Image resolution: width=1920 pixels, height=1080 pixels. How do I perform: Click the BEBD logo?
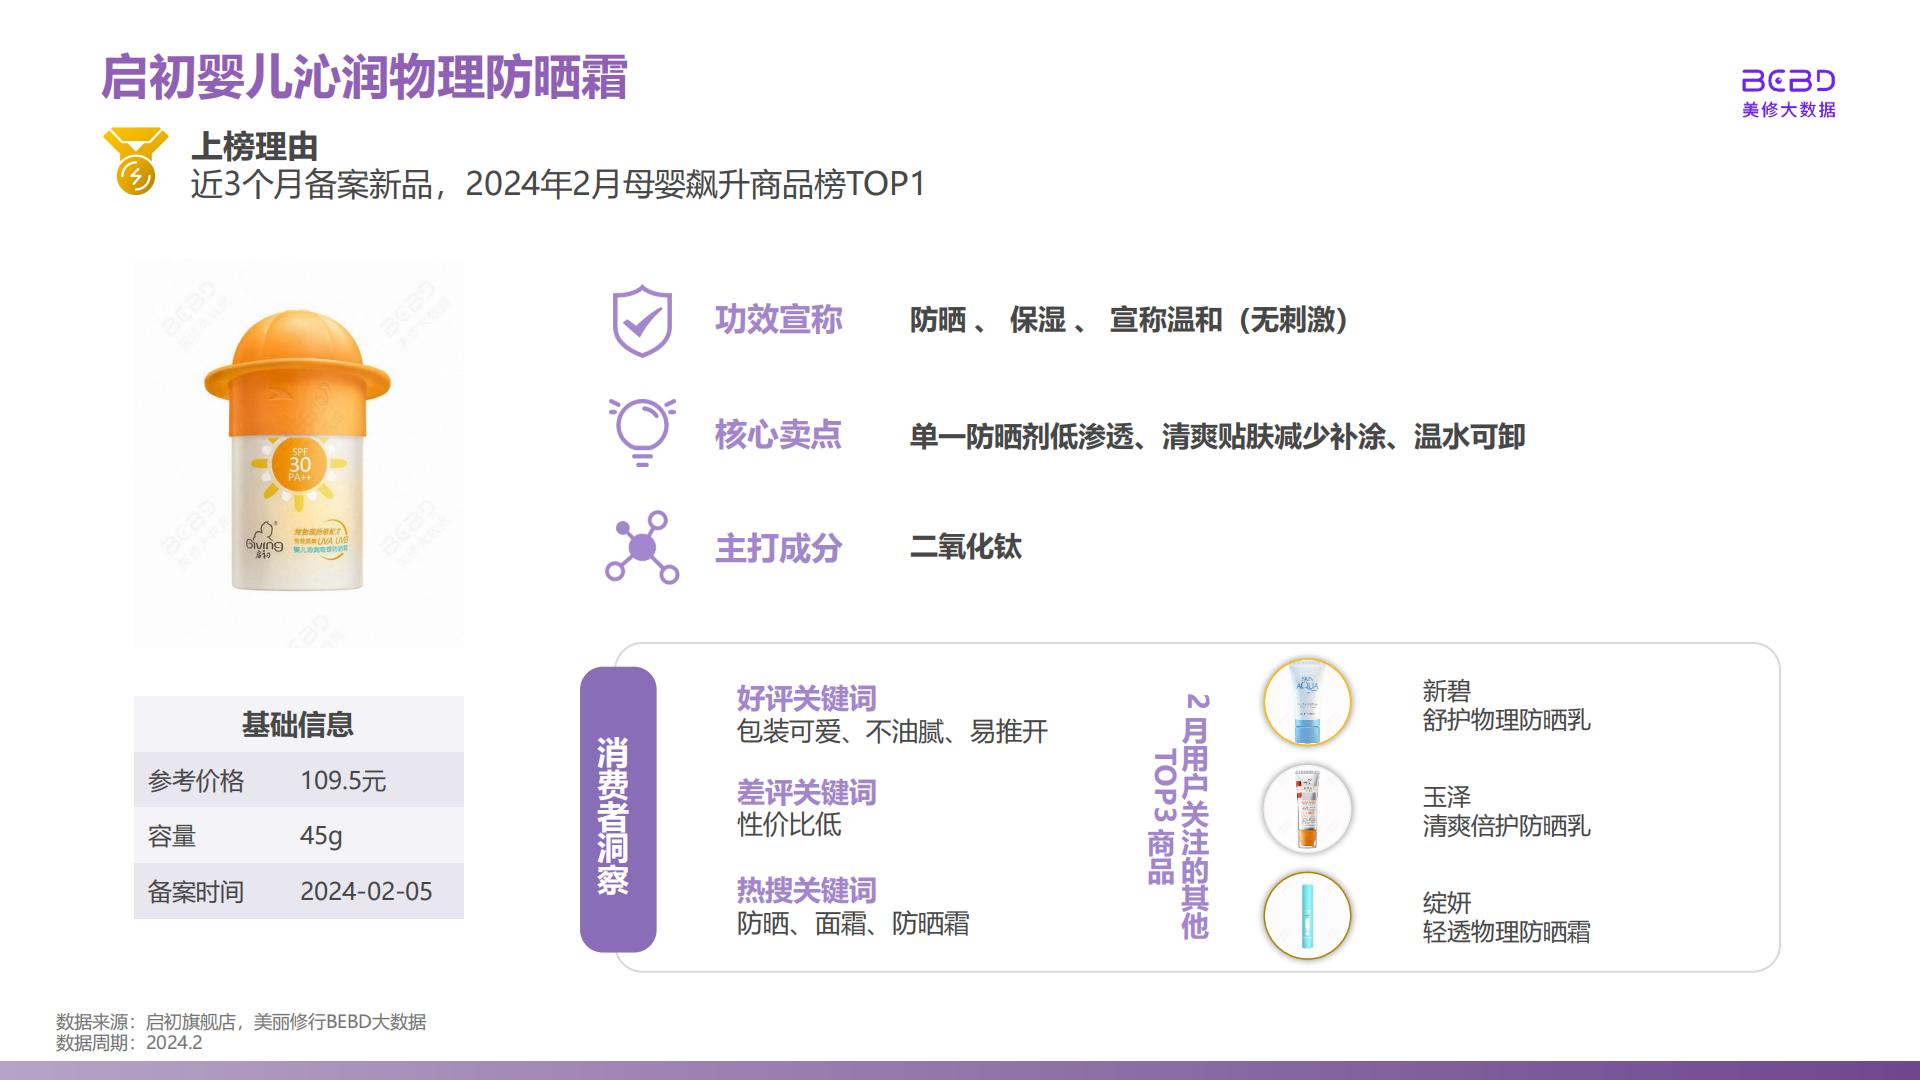[1788, 82]
